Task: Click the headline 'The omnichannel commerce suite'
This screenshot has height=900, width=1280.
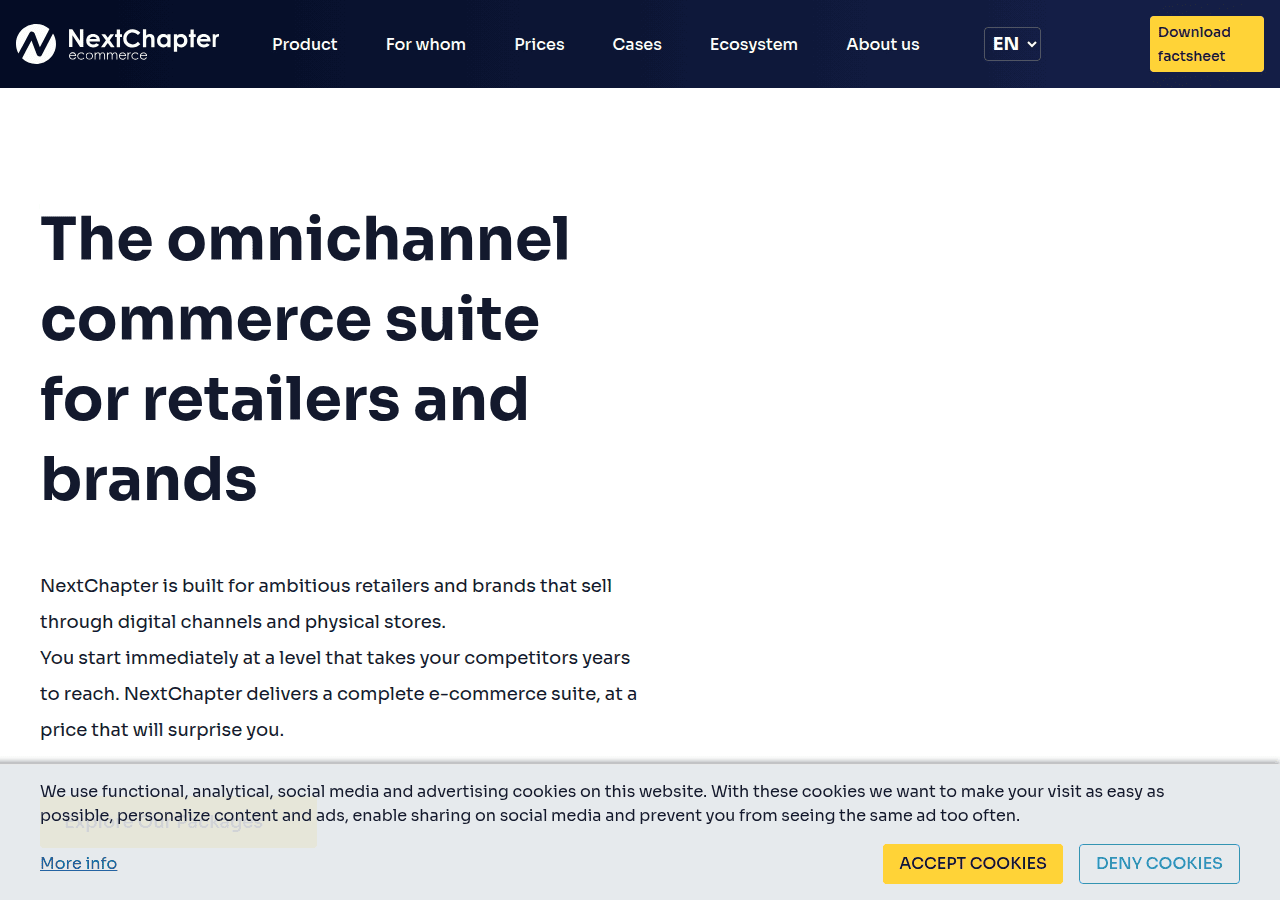Action: [305, 359]
